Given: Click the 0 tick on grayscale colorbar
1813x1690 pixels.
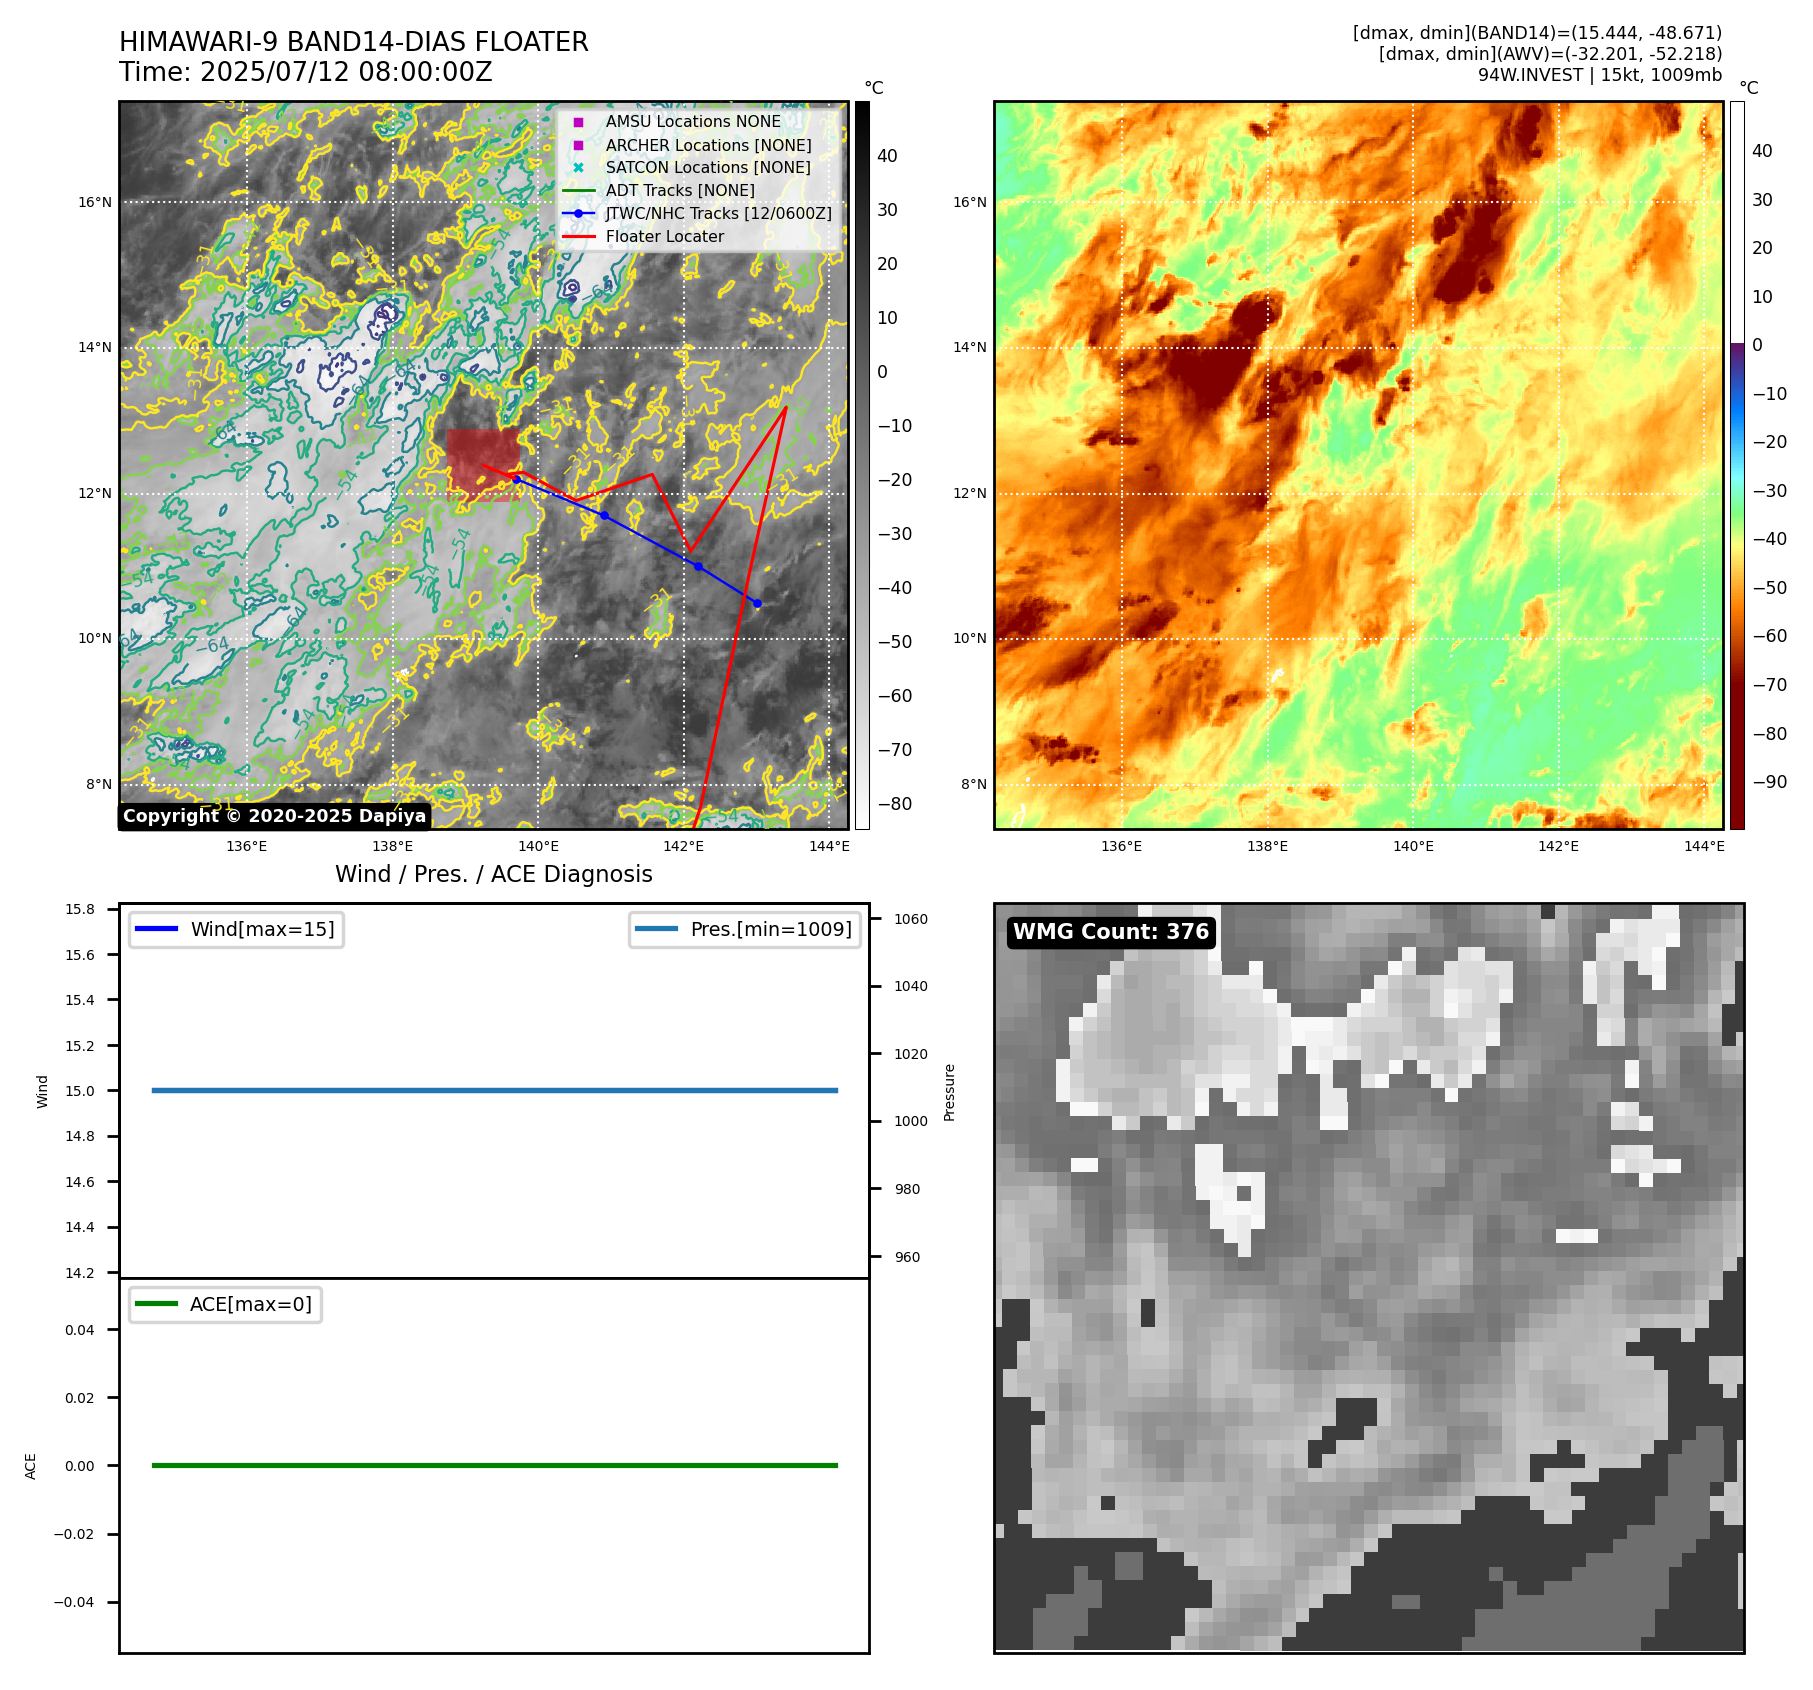Looking at the screenshot, I should pos(882,372).
